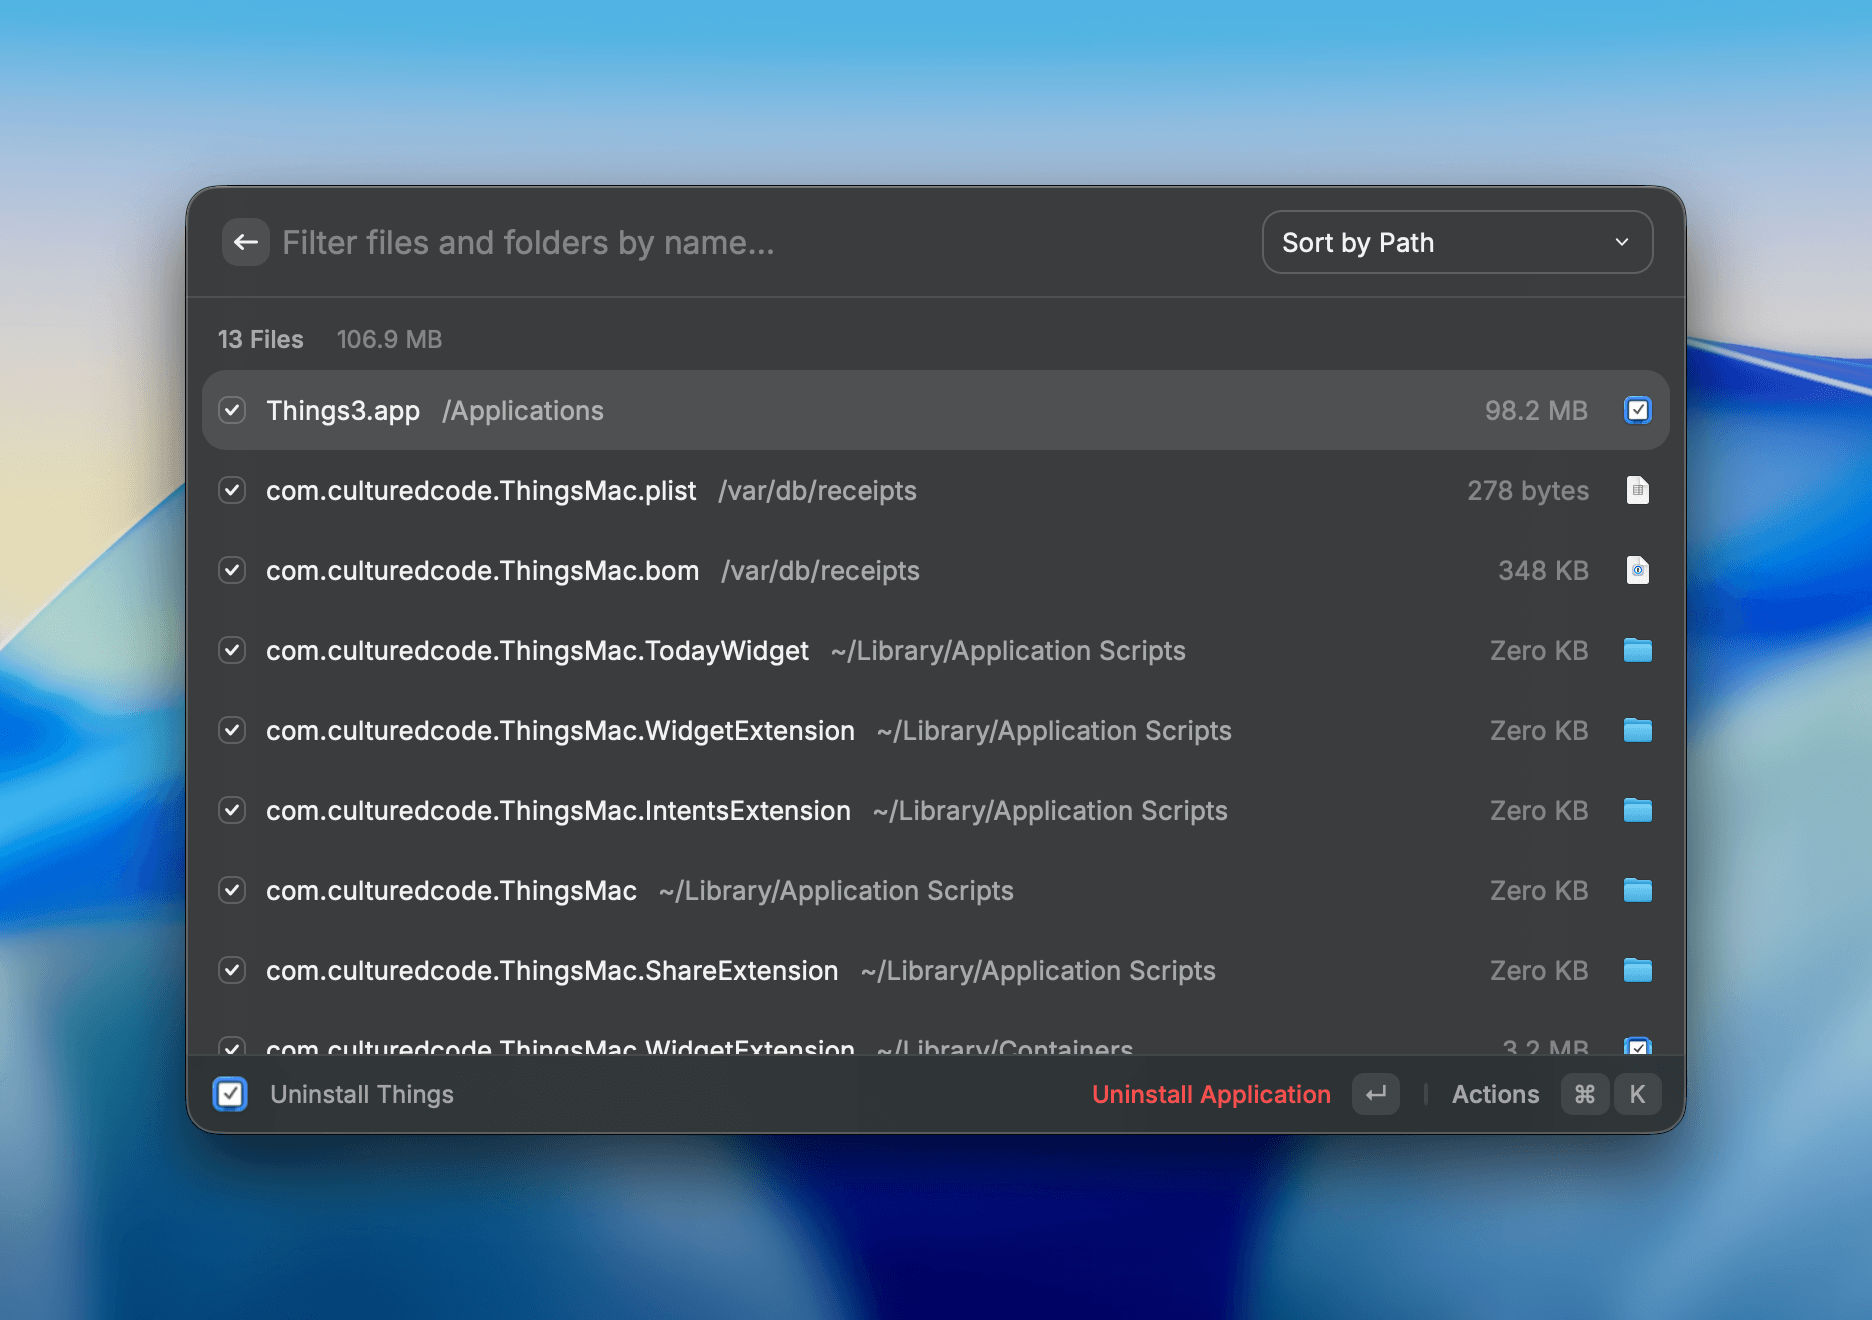Uncheck com.culturedcode.ThingsMac.bom

231,570
